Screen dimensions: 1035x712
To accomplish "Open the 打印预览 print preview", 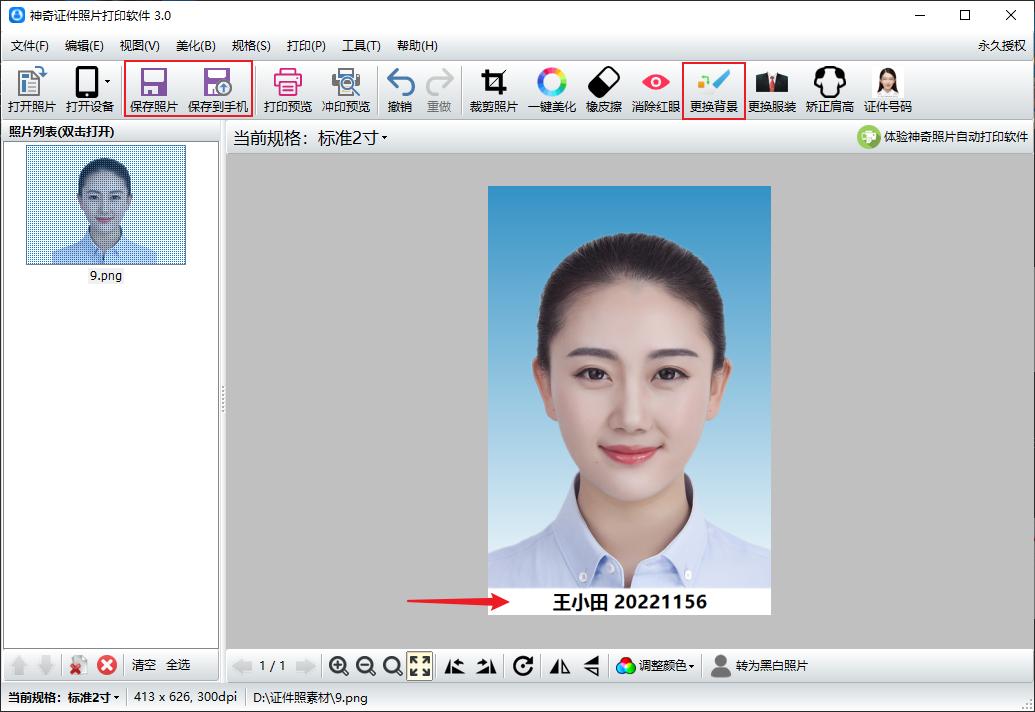I will [x=287, y=88].
